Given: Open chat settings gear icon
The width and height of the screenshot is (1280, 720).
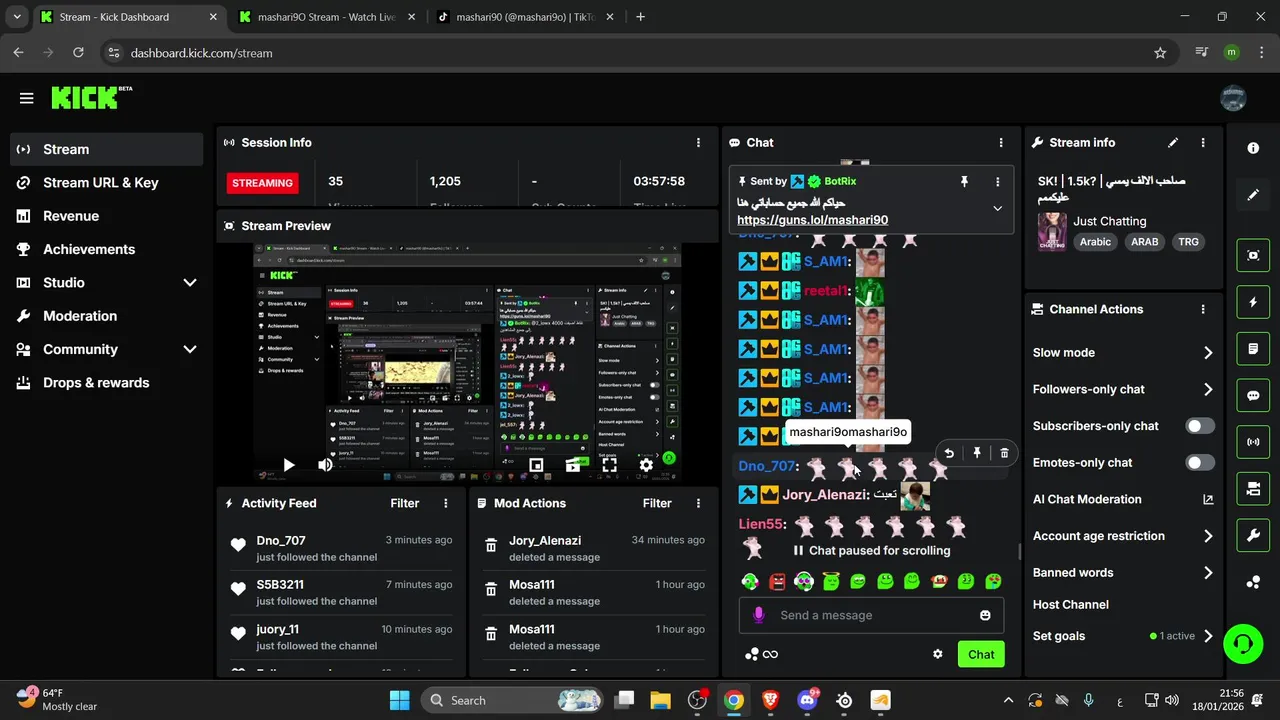Looking at the screenshot, I should click(938, 654).
